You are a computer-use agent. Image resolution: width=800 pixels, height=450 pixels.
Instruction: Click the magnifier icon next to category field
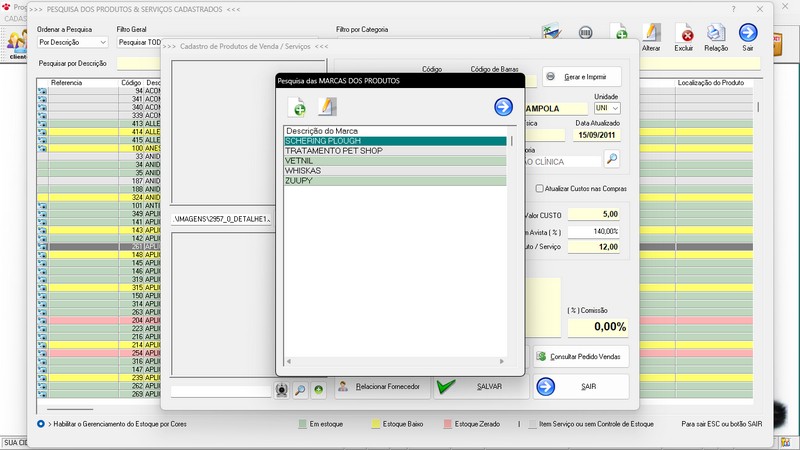(612, 159)
